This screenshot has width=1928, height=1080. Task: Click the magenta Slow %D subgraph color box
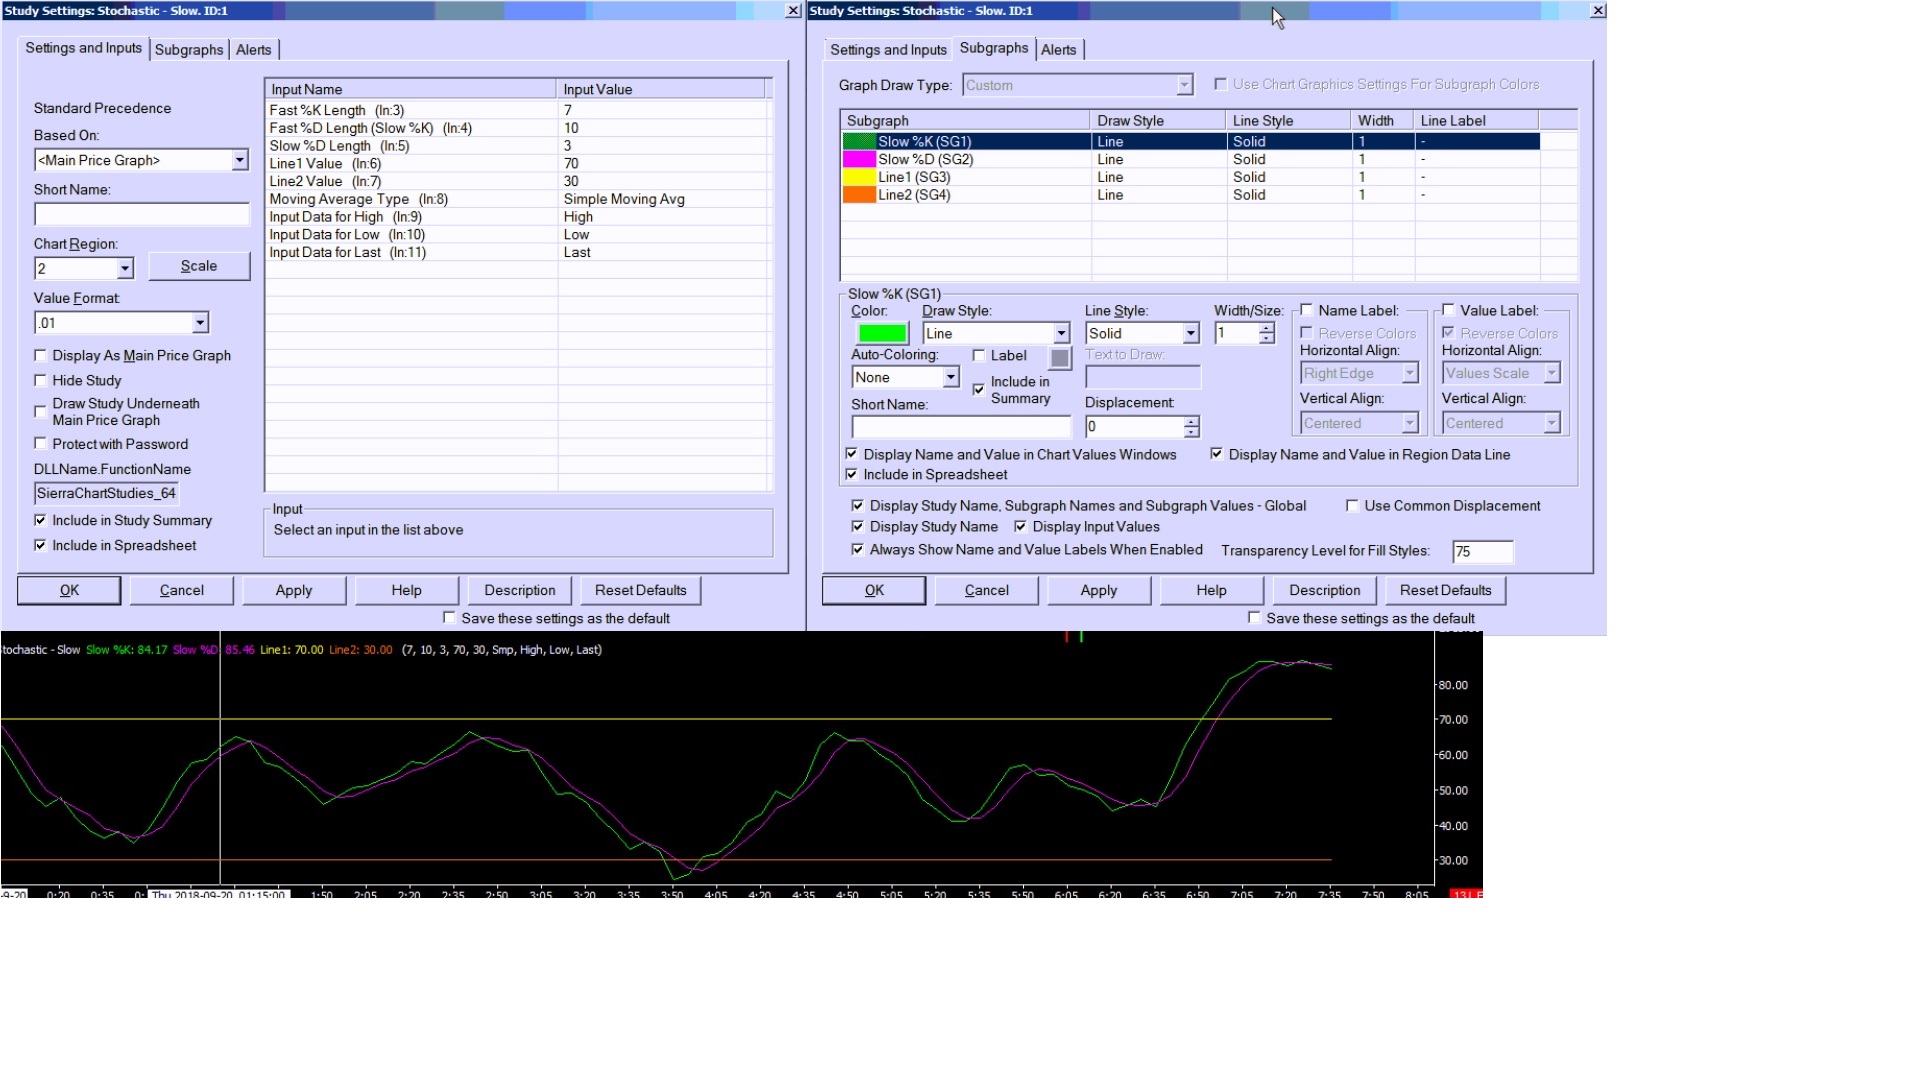(859, 160)
